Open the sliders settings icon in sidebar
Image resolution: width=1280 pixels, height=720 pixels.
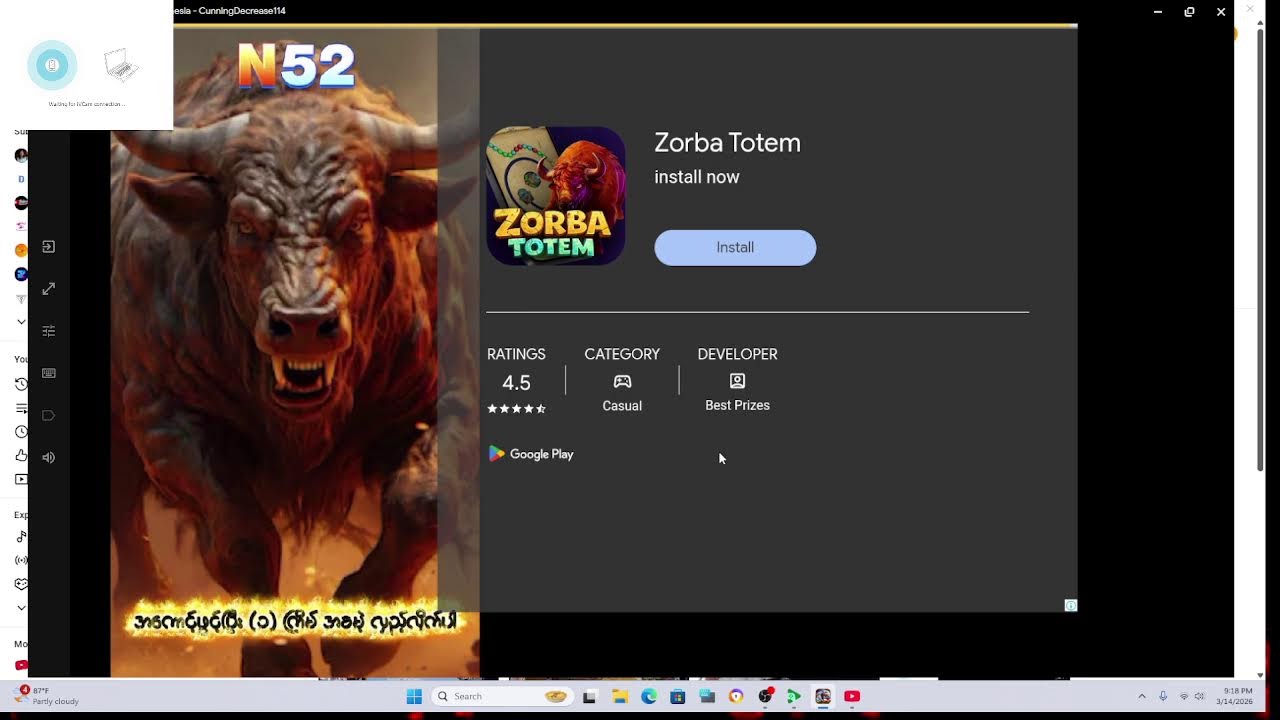[x=48, y=331]
